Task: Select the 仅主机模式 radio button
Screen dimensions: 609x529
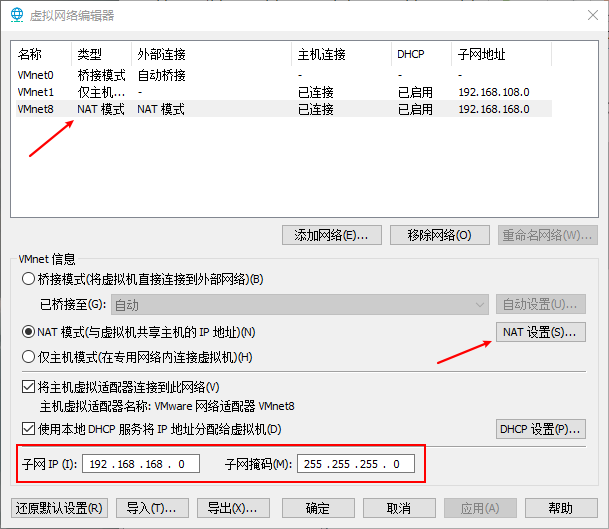Action: [x=28, y=357]
